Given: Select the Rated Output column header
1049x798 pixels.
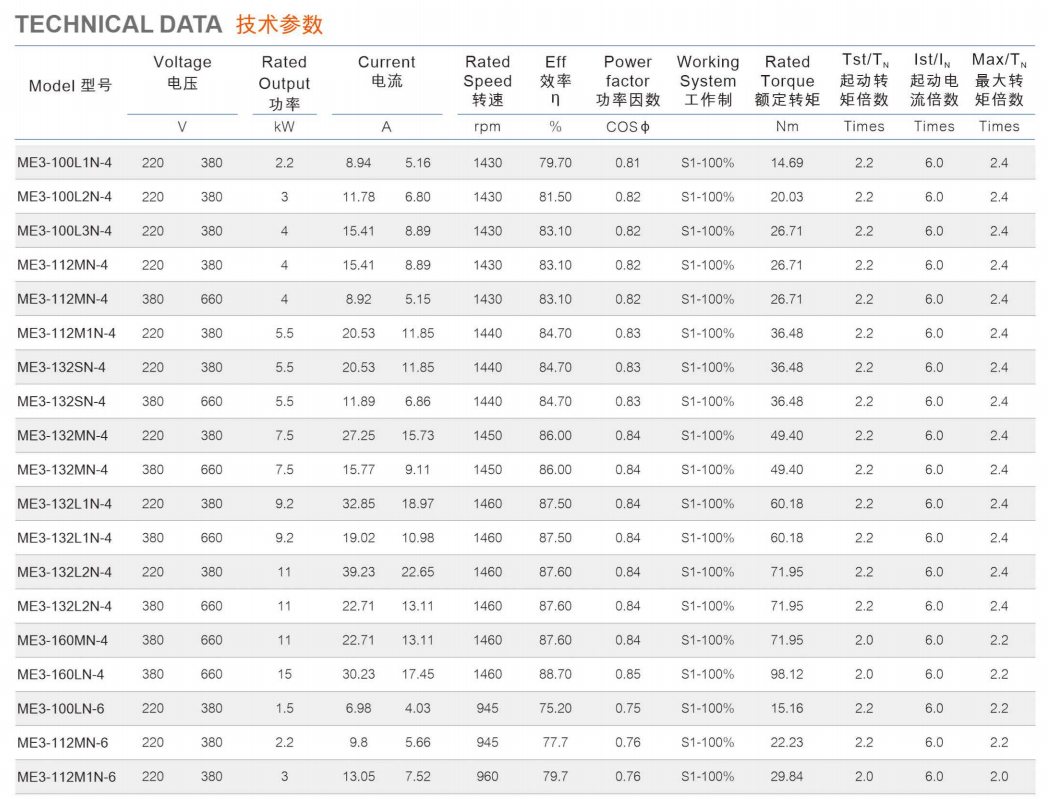Looking at the screenshot, I should tap(284, 83).
